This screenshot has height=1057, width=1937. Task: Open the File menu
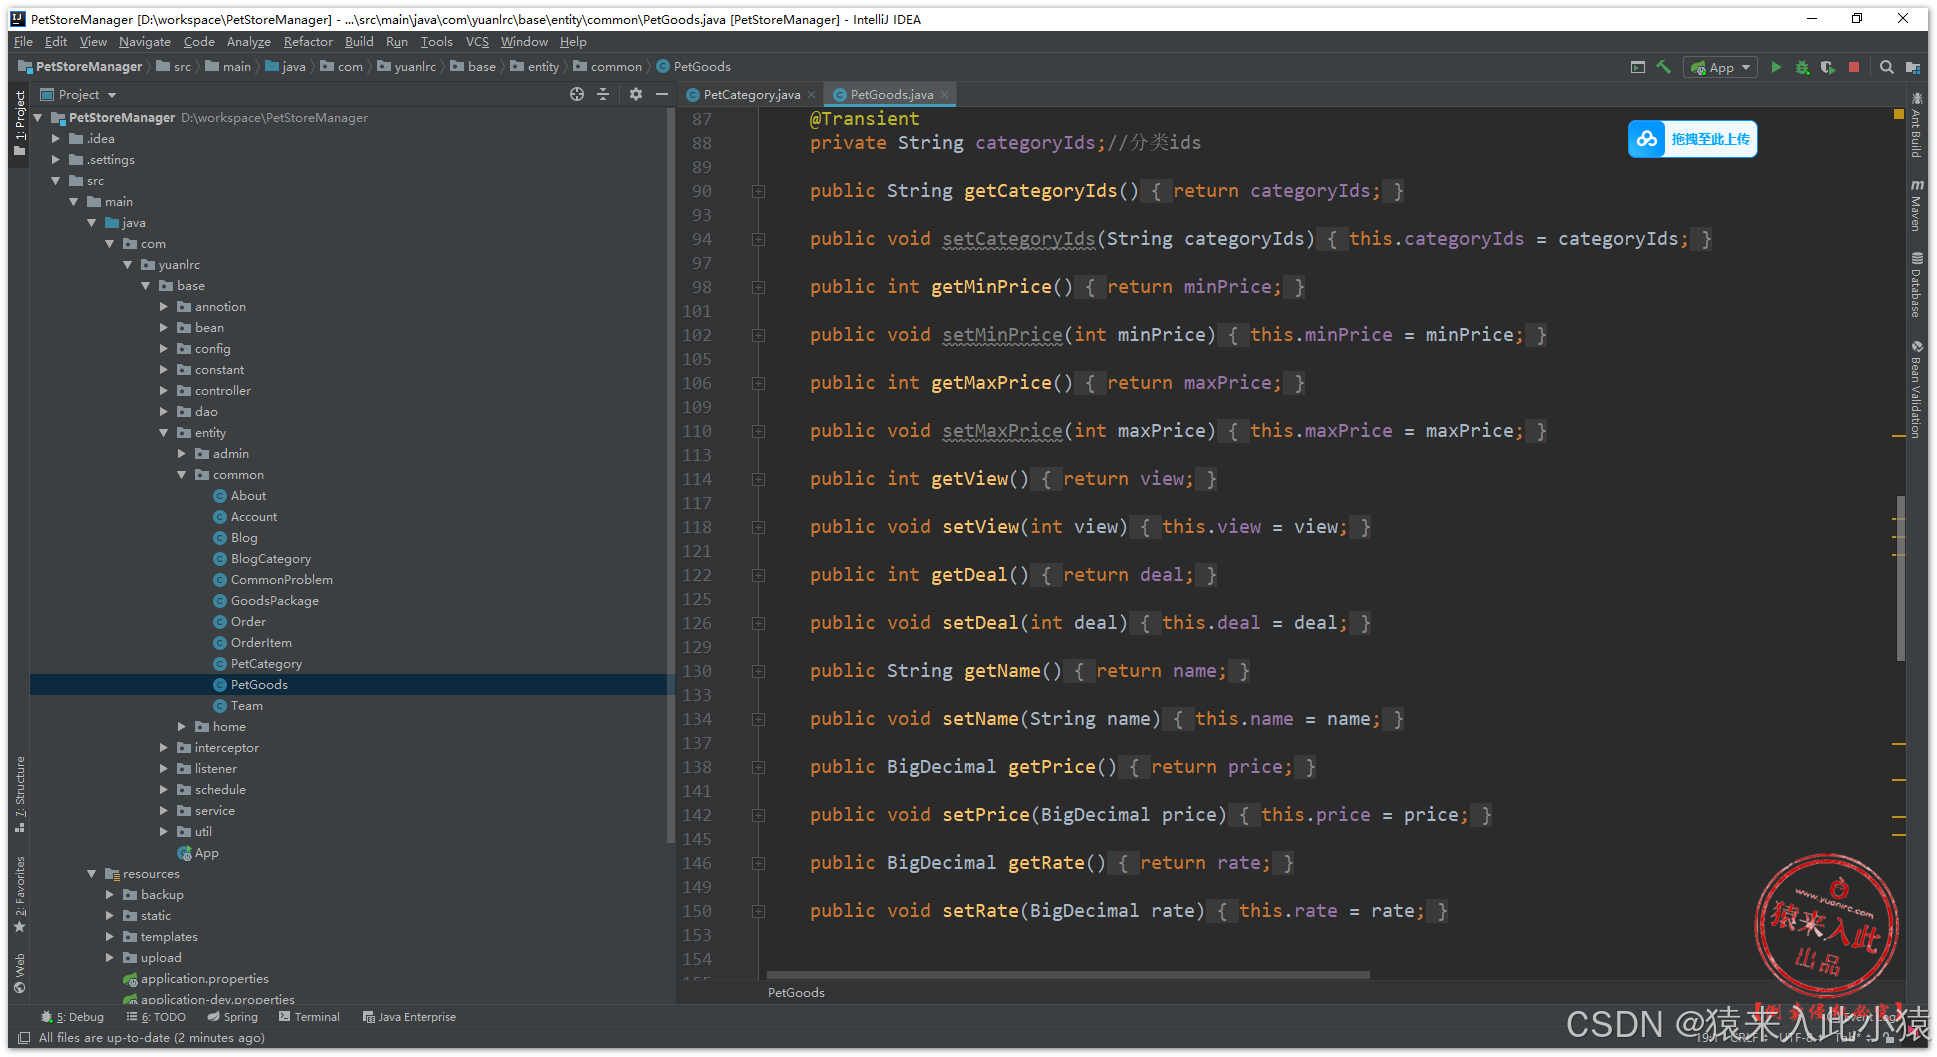[x=23, y=42]
